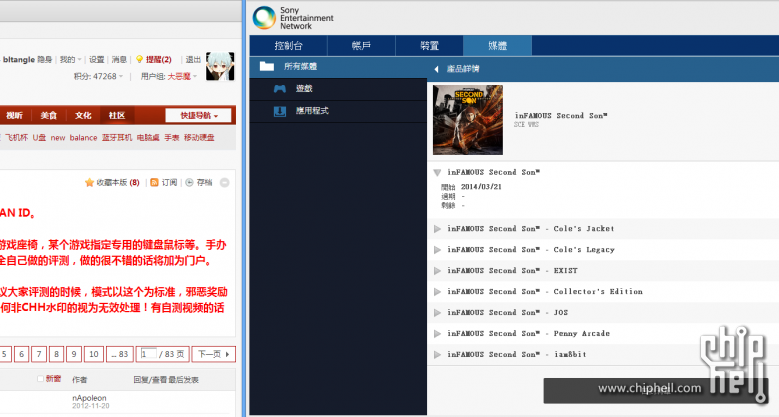Click the balance hot search tag
This screenshot has height=417, width=779.
(83, 138)
